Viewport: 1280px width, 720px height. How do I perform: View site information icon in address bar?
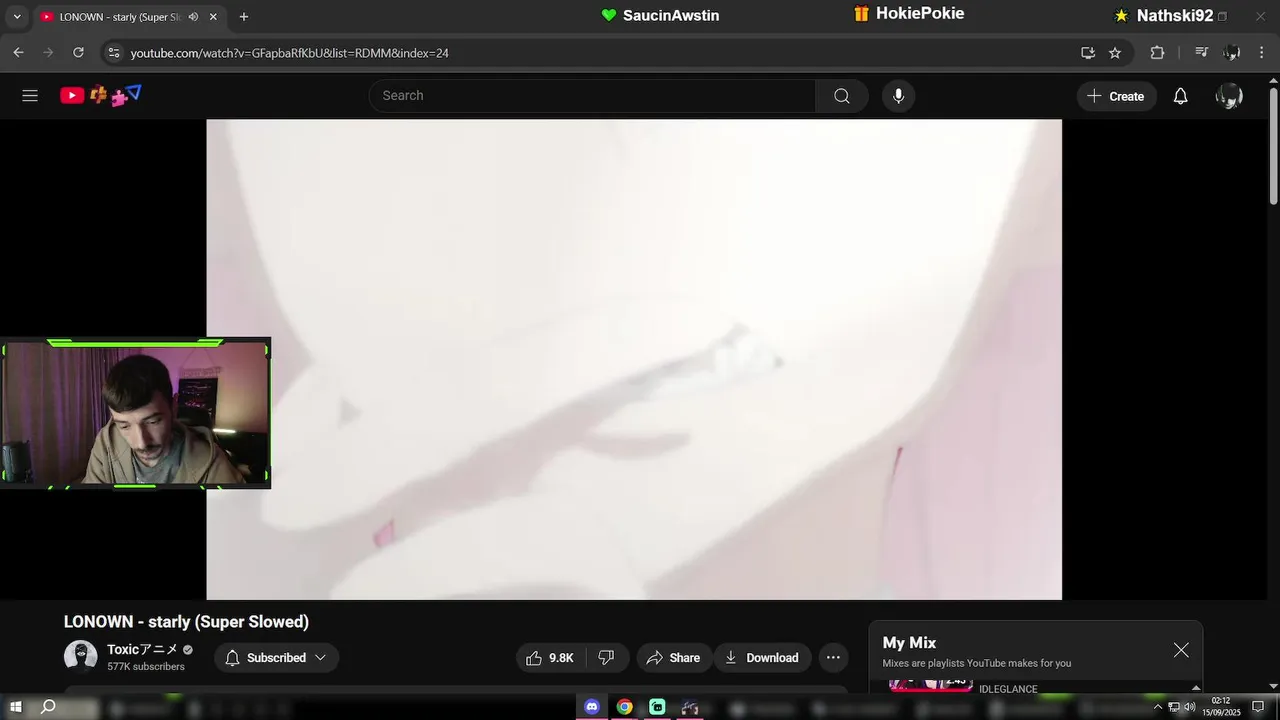114,53
